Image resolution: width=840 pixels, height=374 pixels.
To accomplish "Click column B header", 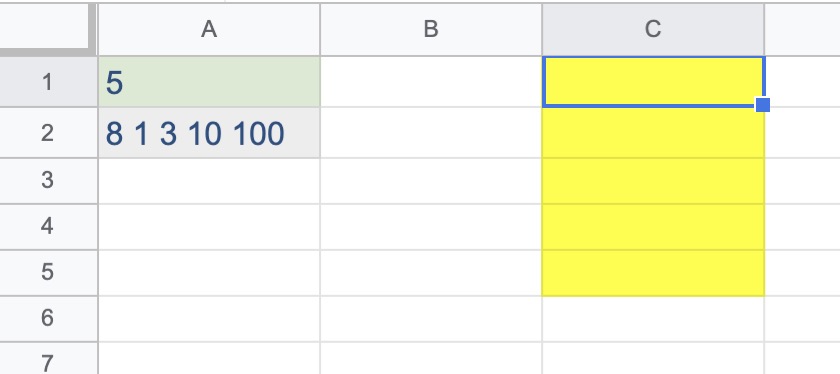I will click(x=431, y=29).
